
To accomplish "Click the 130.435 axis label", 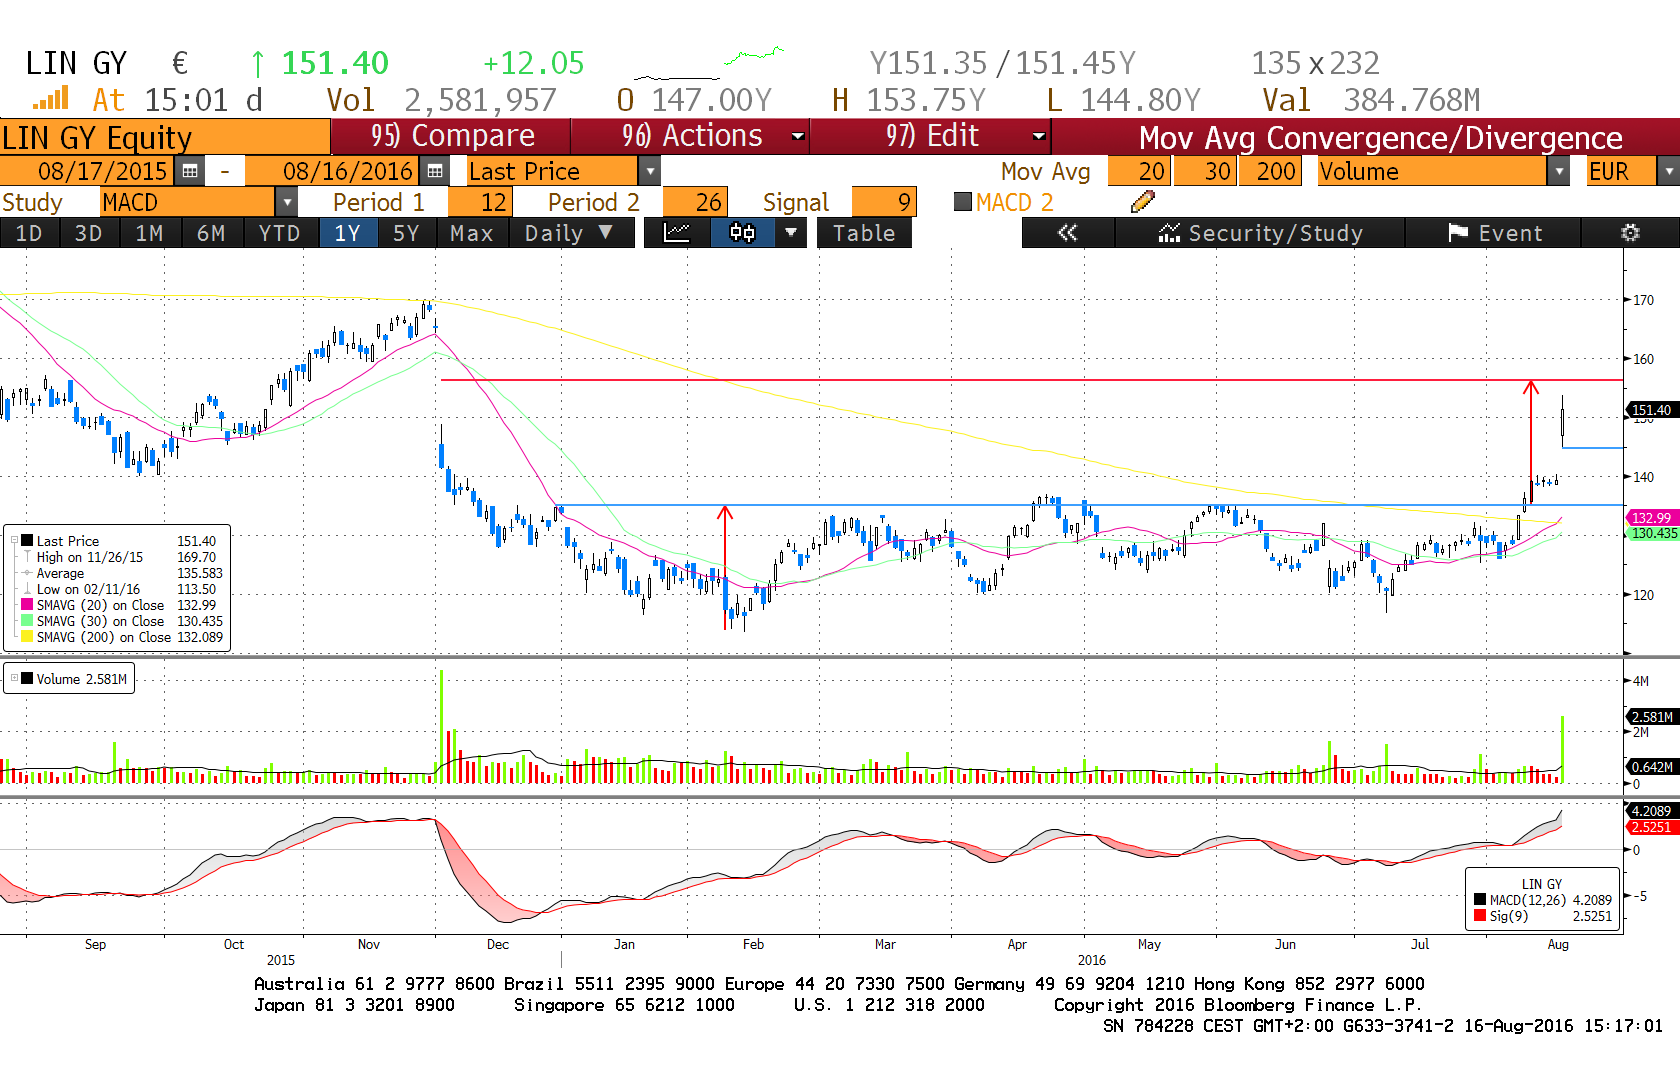I will click(1654, 534).
